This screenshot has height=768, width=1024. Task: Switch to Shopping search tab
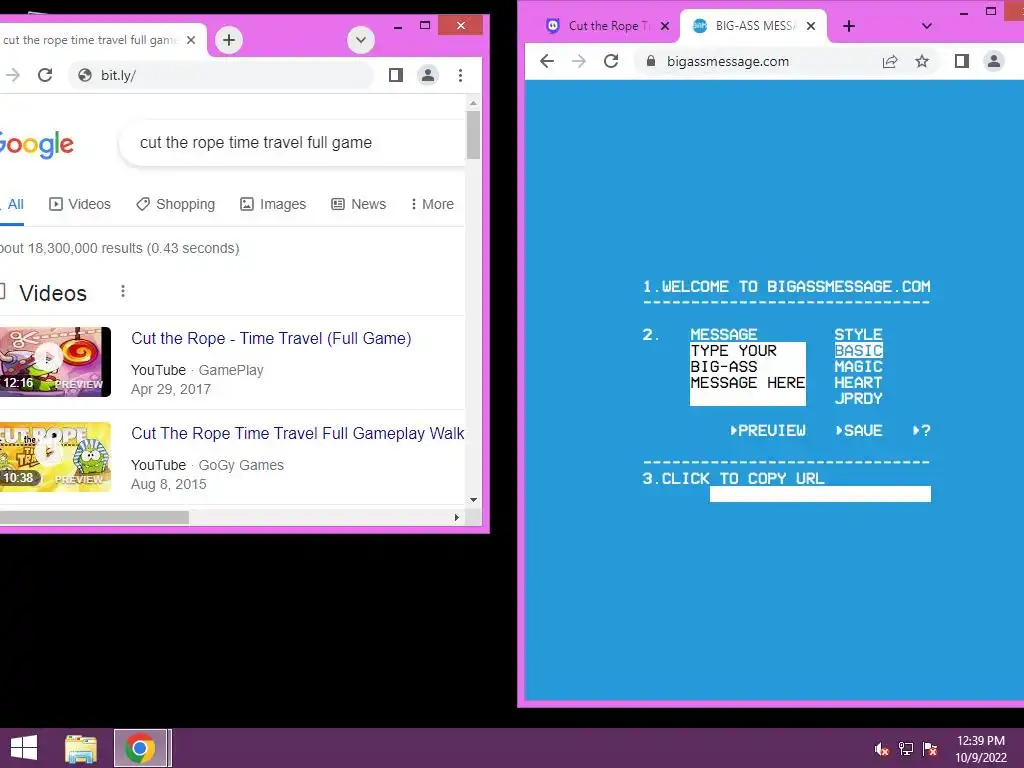[x=176, y=204]
